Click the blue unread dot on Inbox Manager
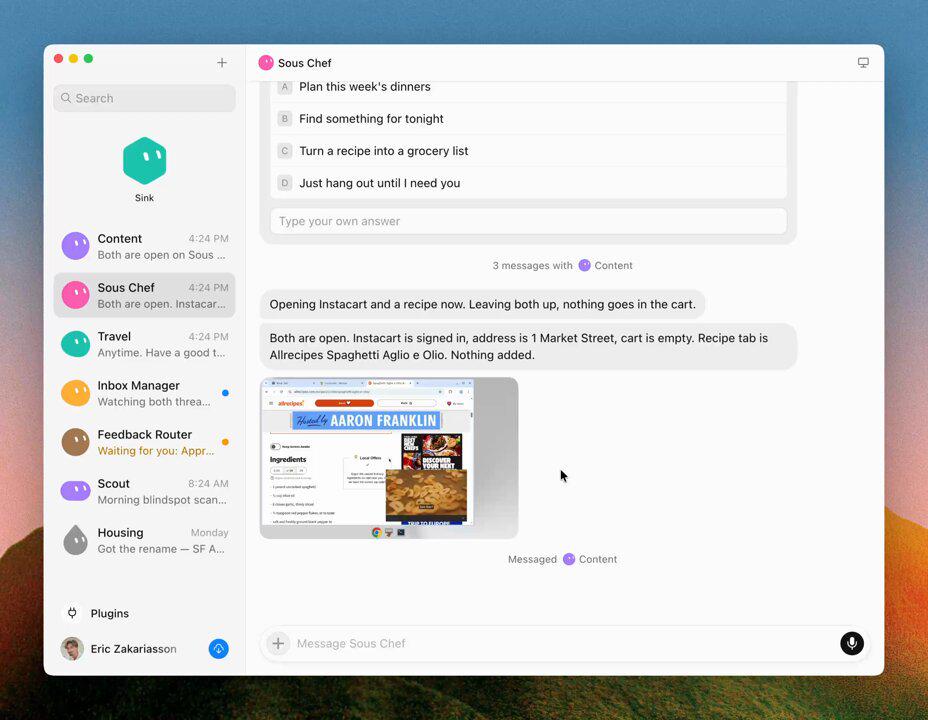Image resolution: width=928 pixels, height=720 pixels. click(x=225, y=393)
